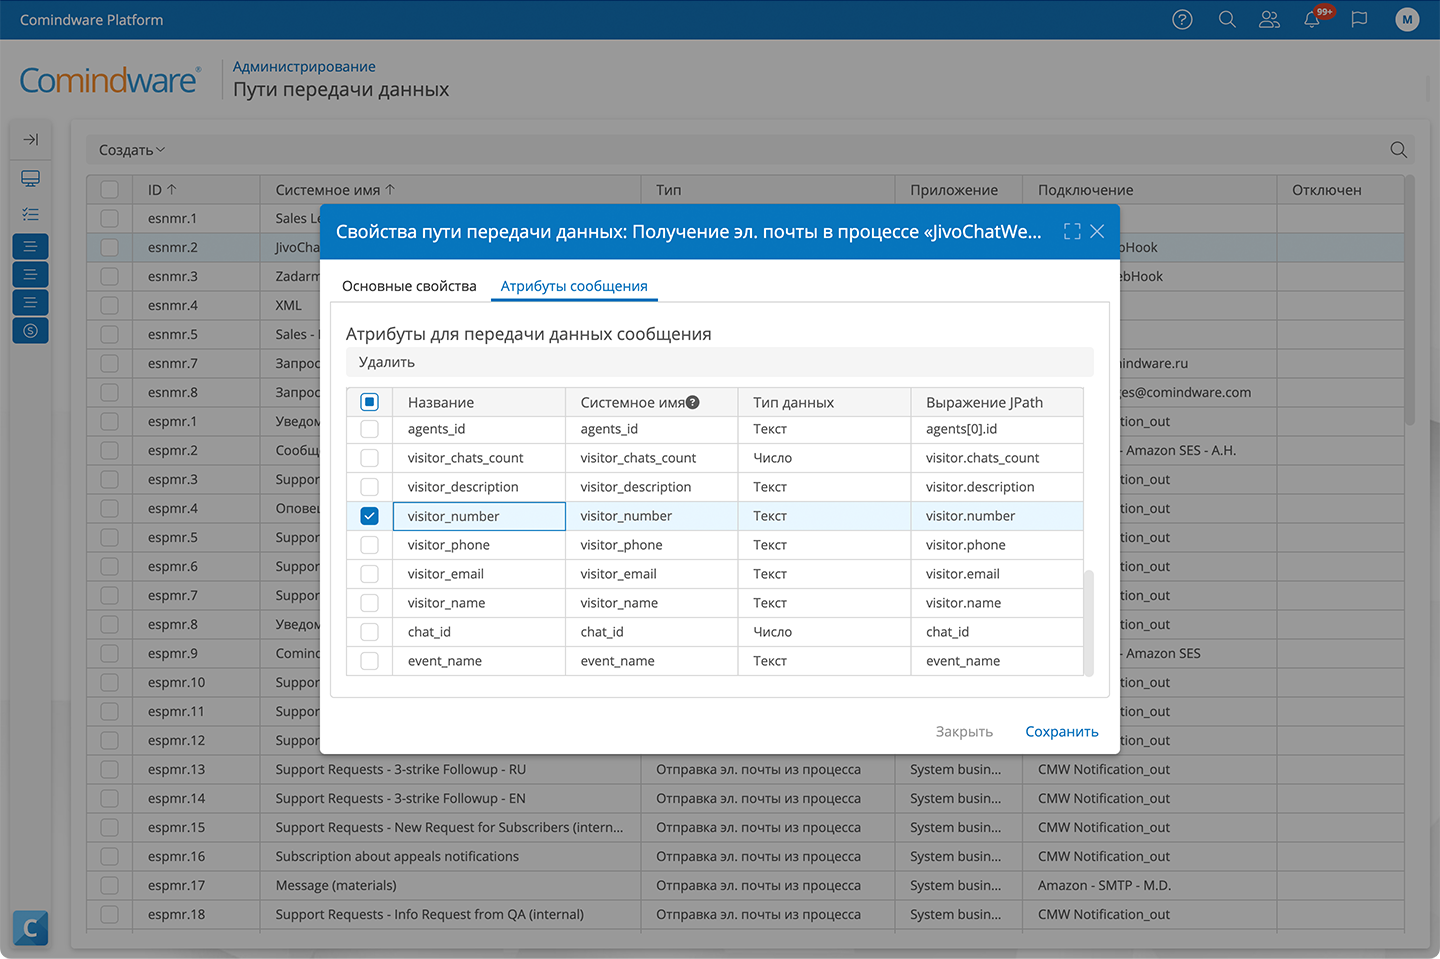Click the Подключение column header
This screenshot has width=1440, height=959.
point(1149,190)
